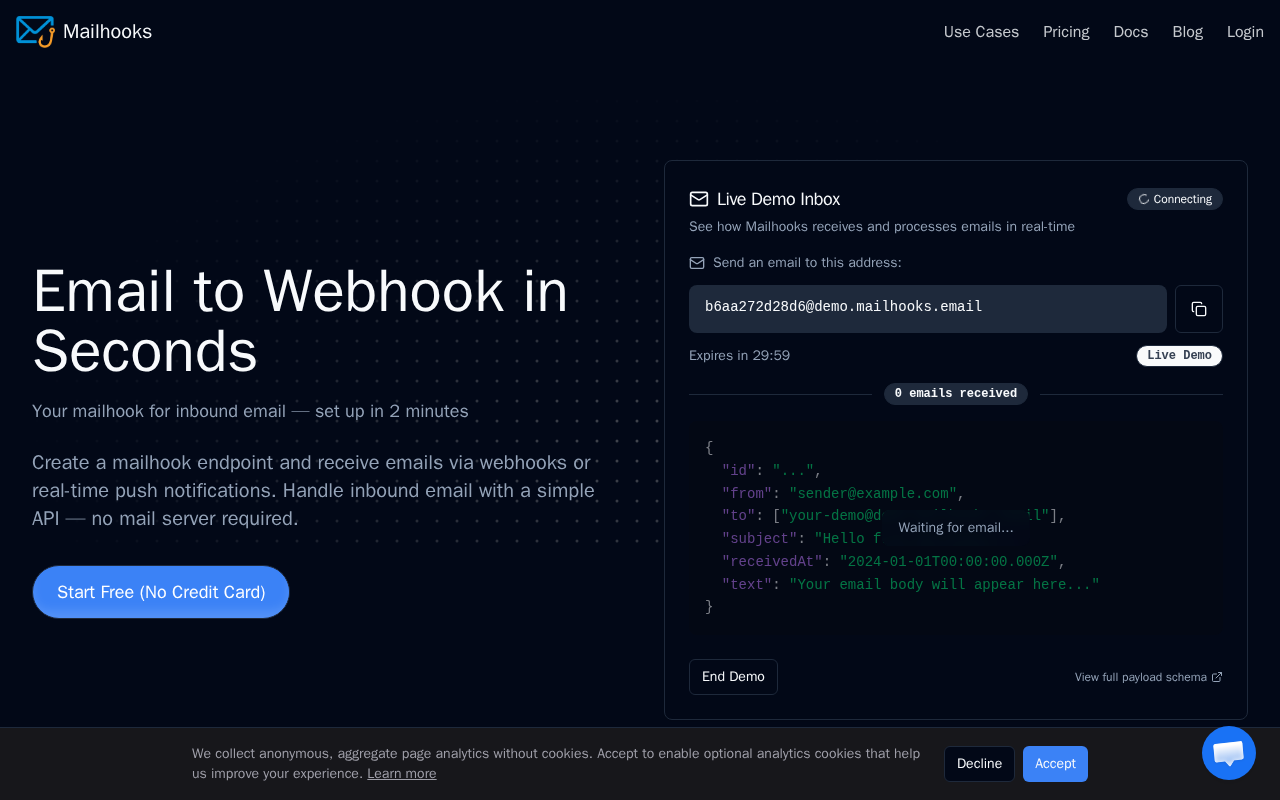Open the Docs menu item

[x=1131, y=32]
